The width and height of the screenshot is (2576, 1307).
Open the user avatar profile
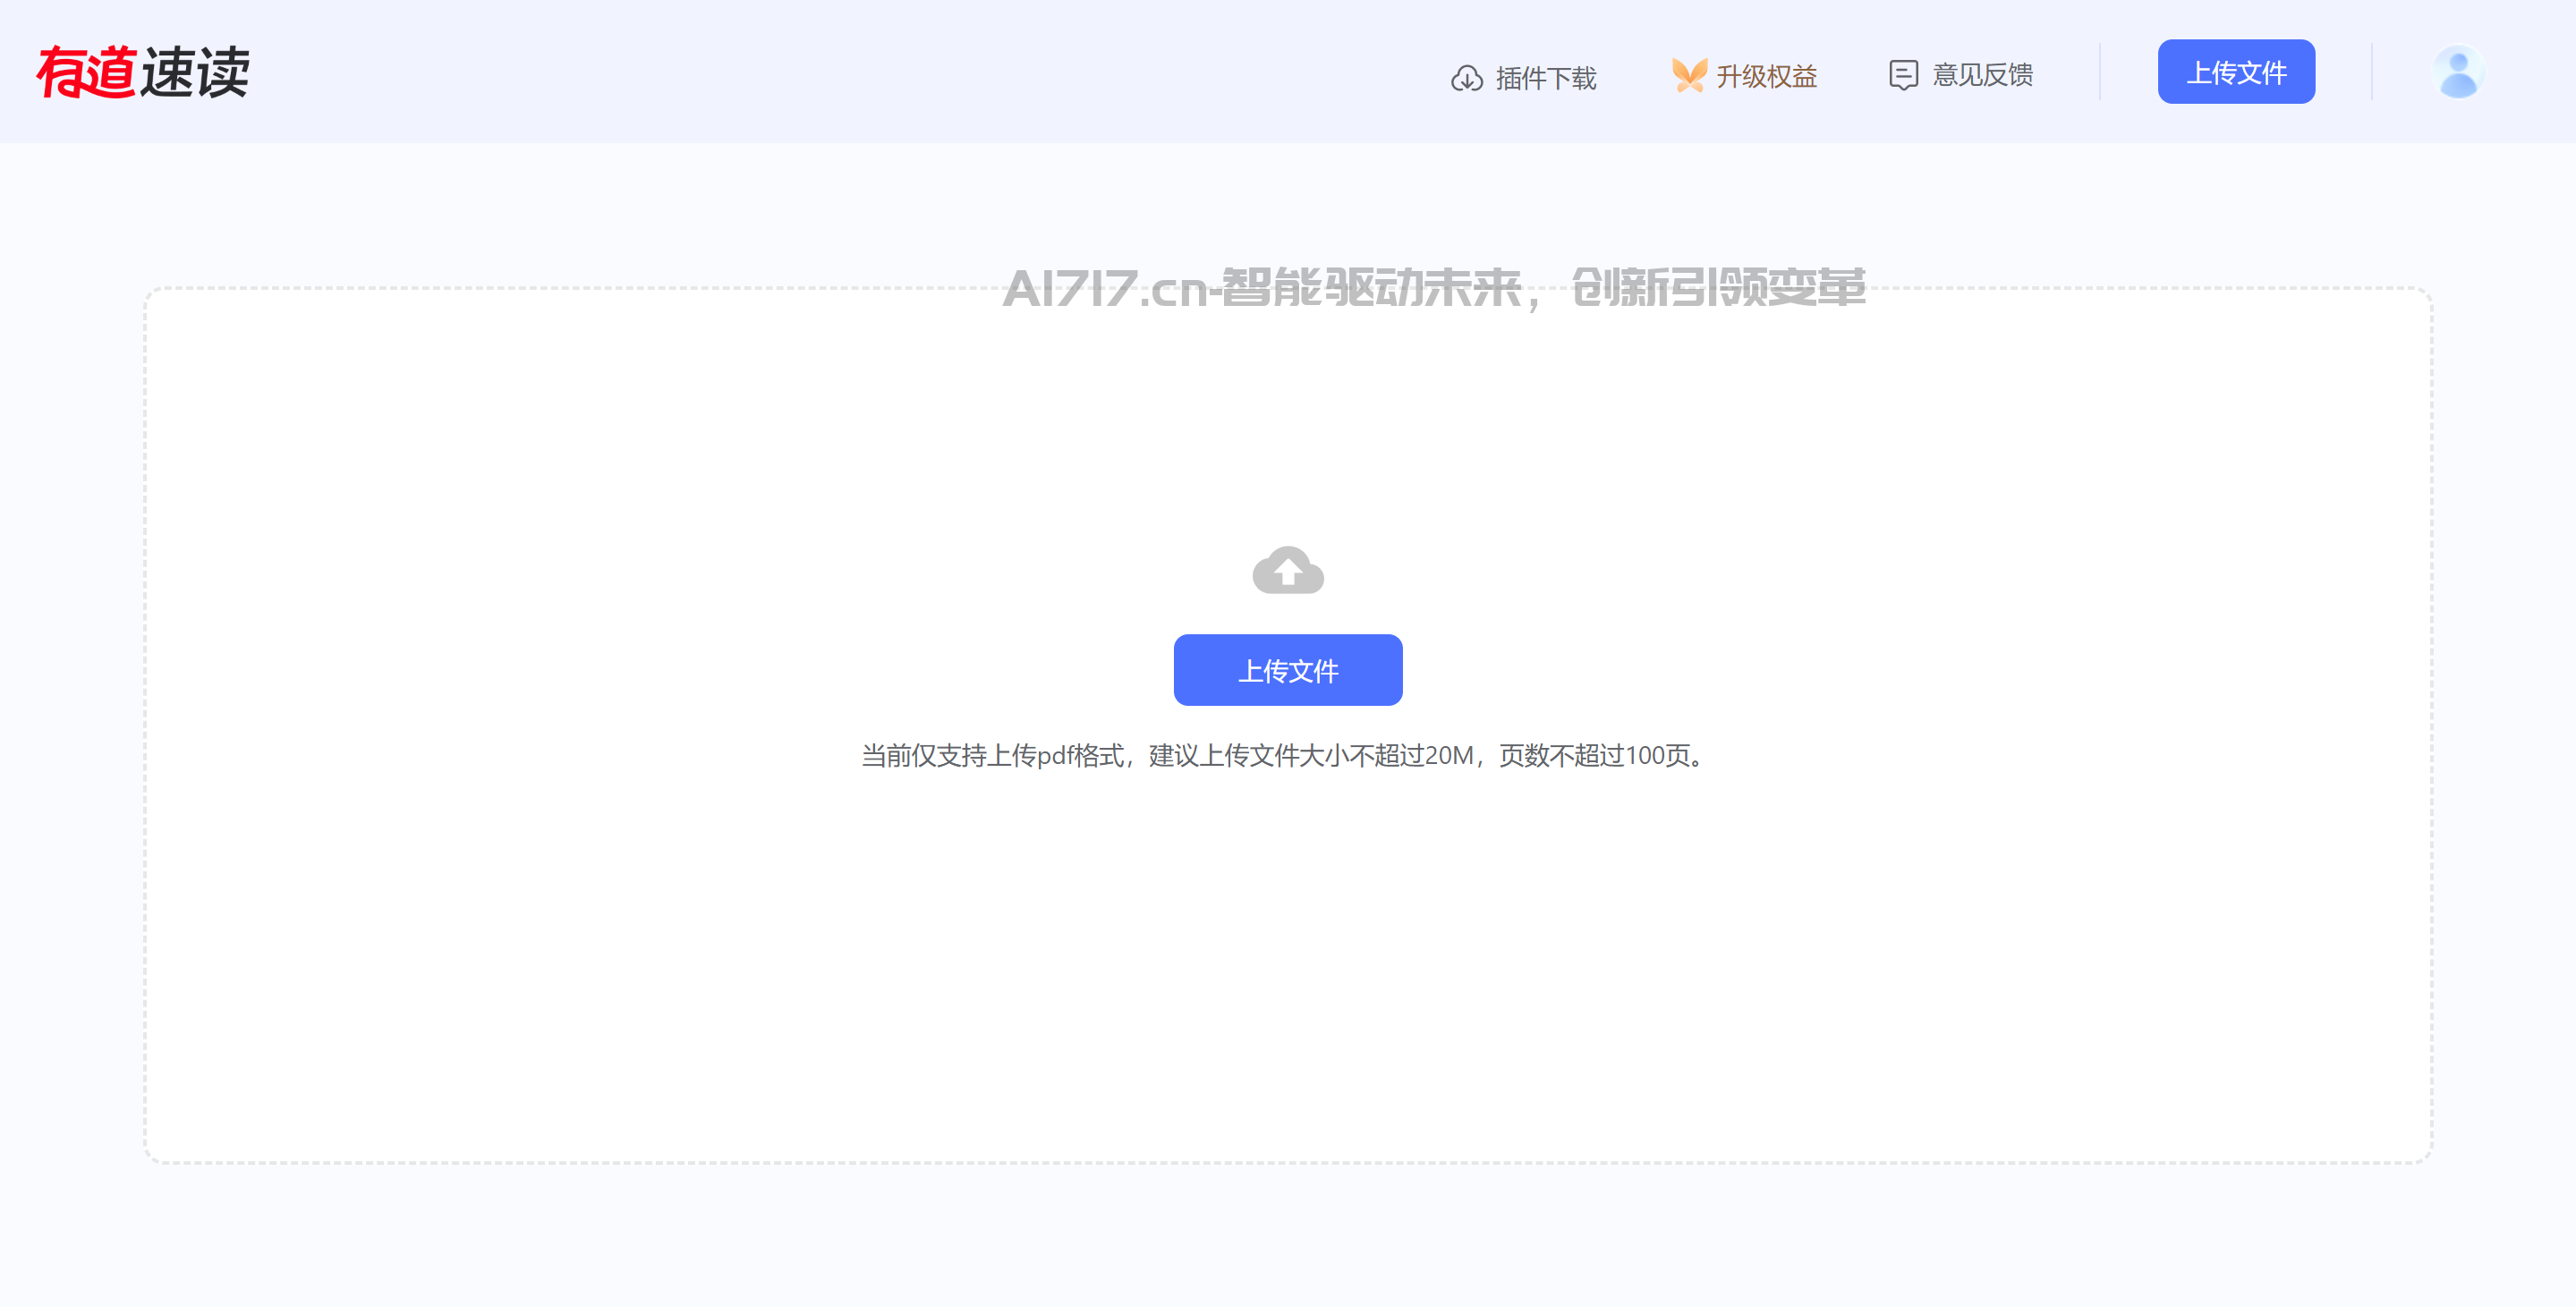pyautogui.click(x=2458, y=72)
